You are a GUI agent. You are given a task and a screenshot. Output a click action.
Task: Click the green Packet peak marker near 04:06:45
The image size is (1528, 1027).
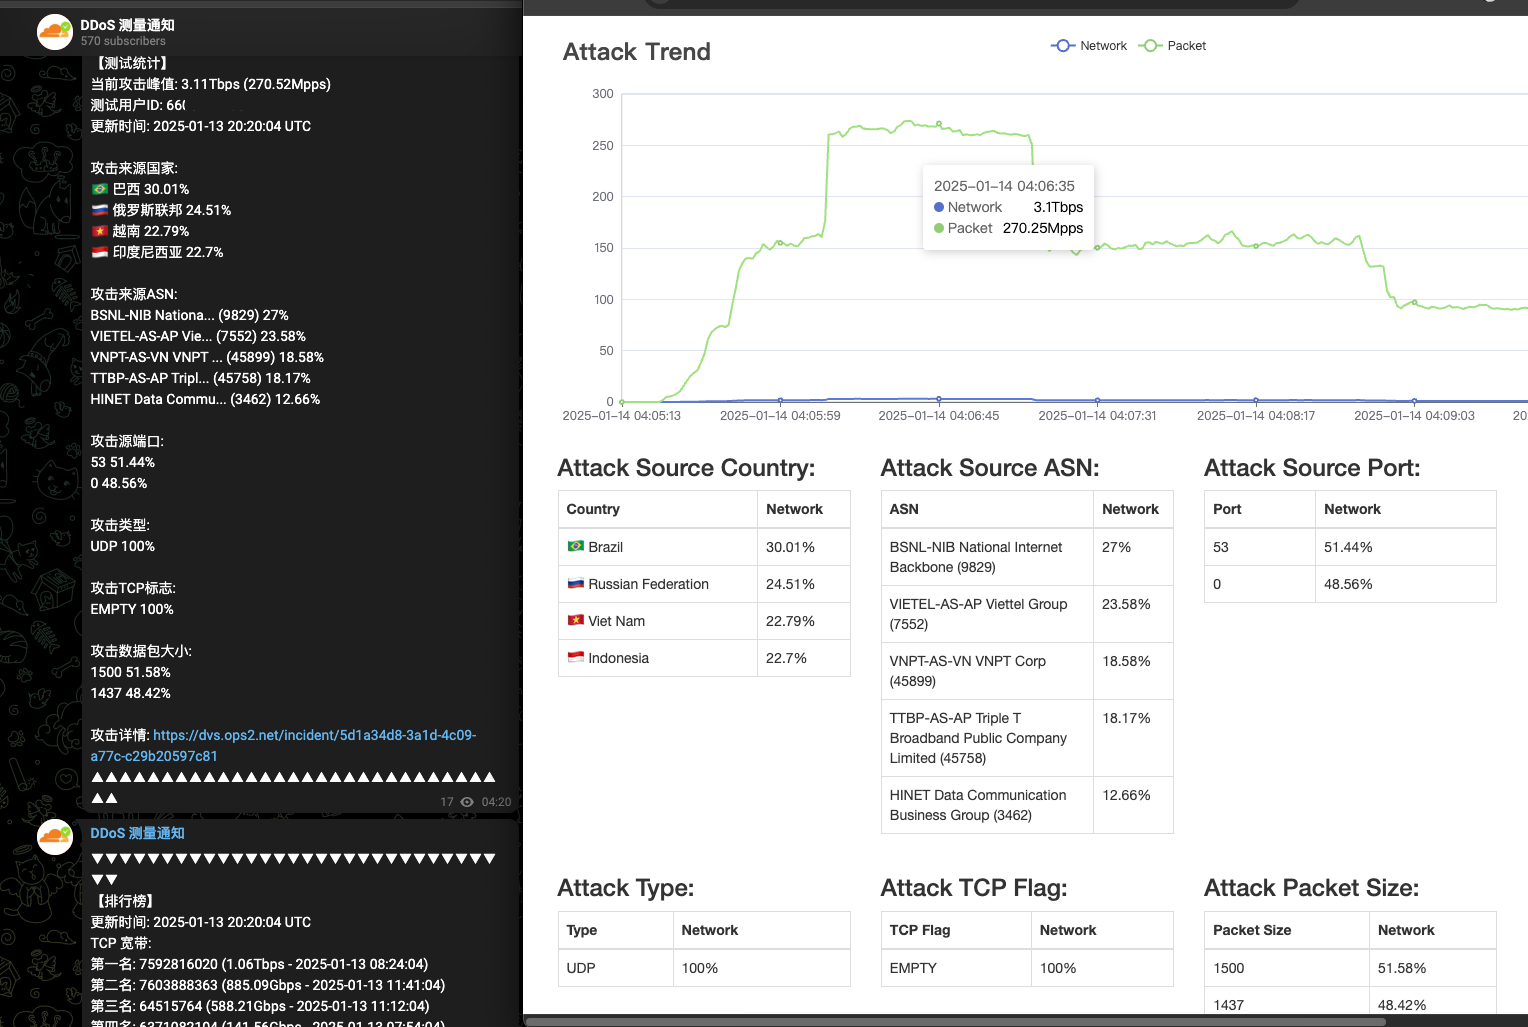[x=939, y=125]
